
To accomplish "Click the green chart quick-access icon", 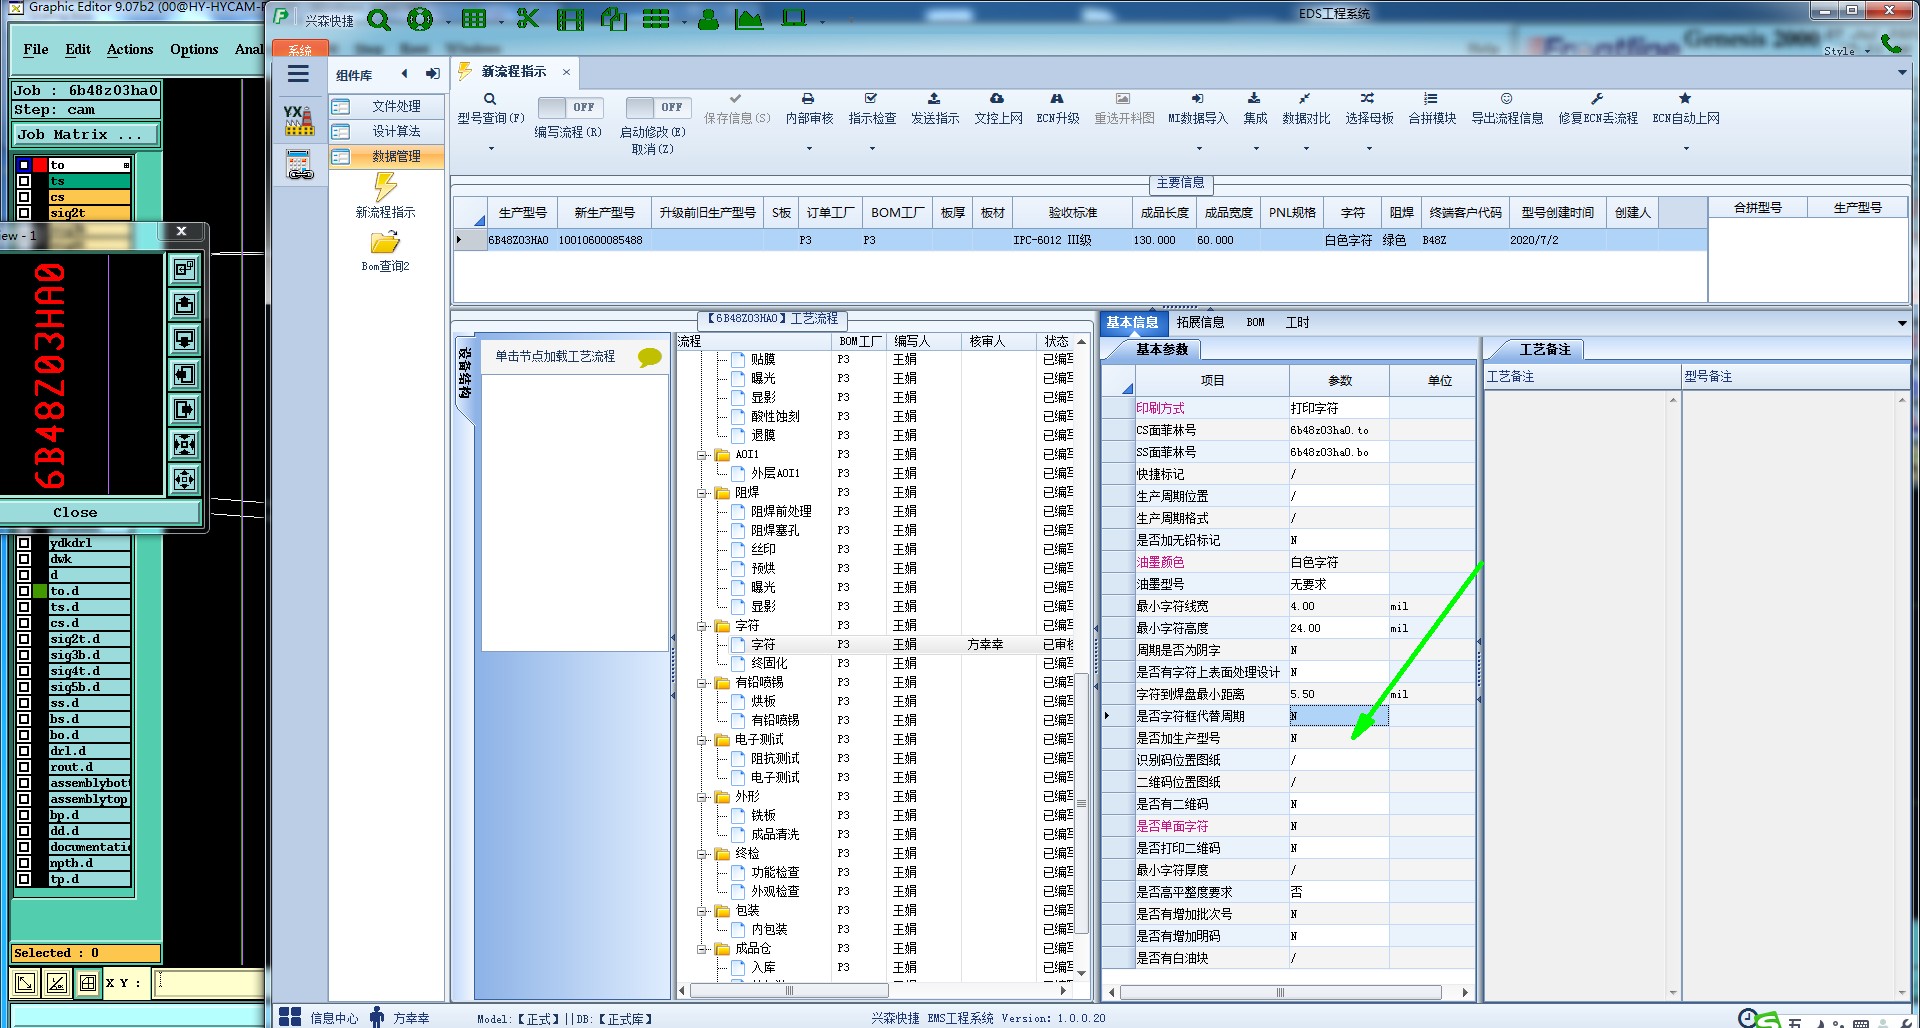I will pos(749,19).
